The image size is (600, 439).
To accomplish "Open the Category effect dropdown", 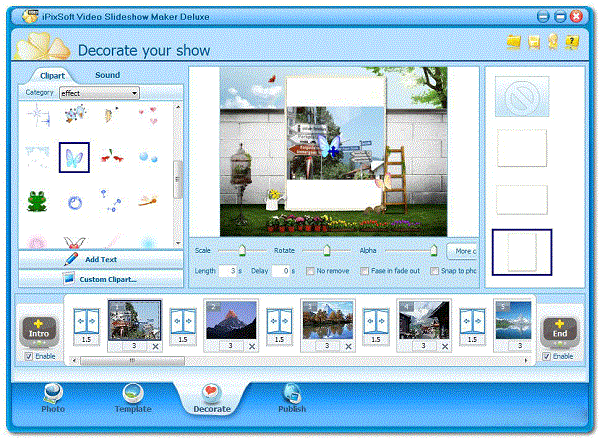I will 99,93.
